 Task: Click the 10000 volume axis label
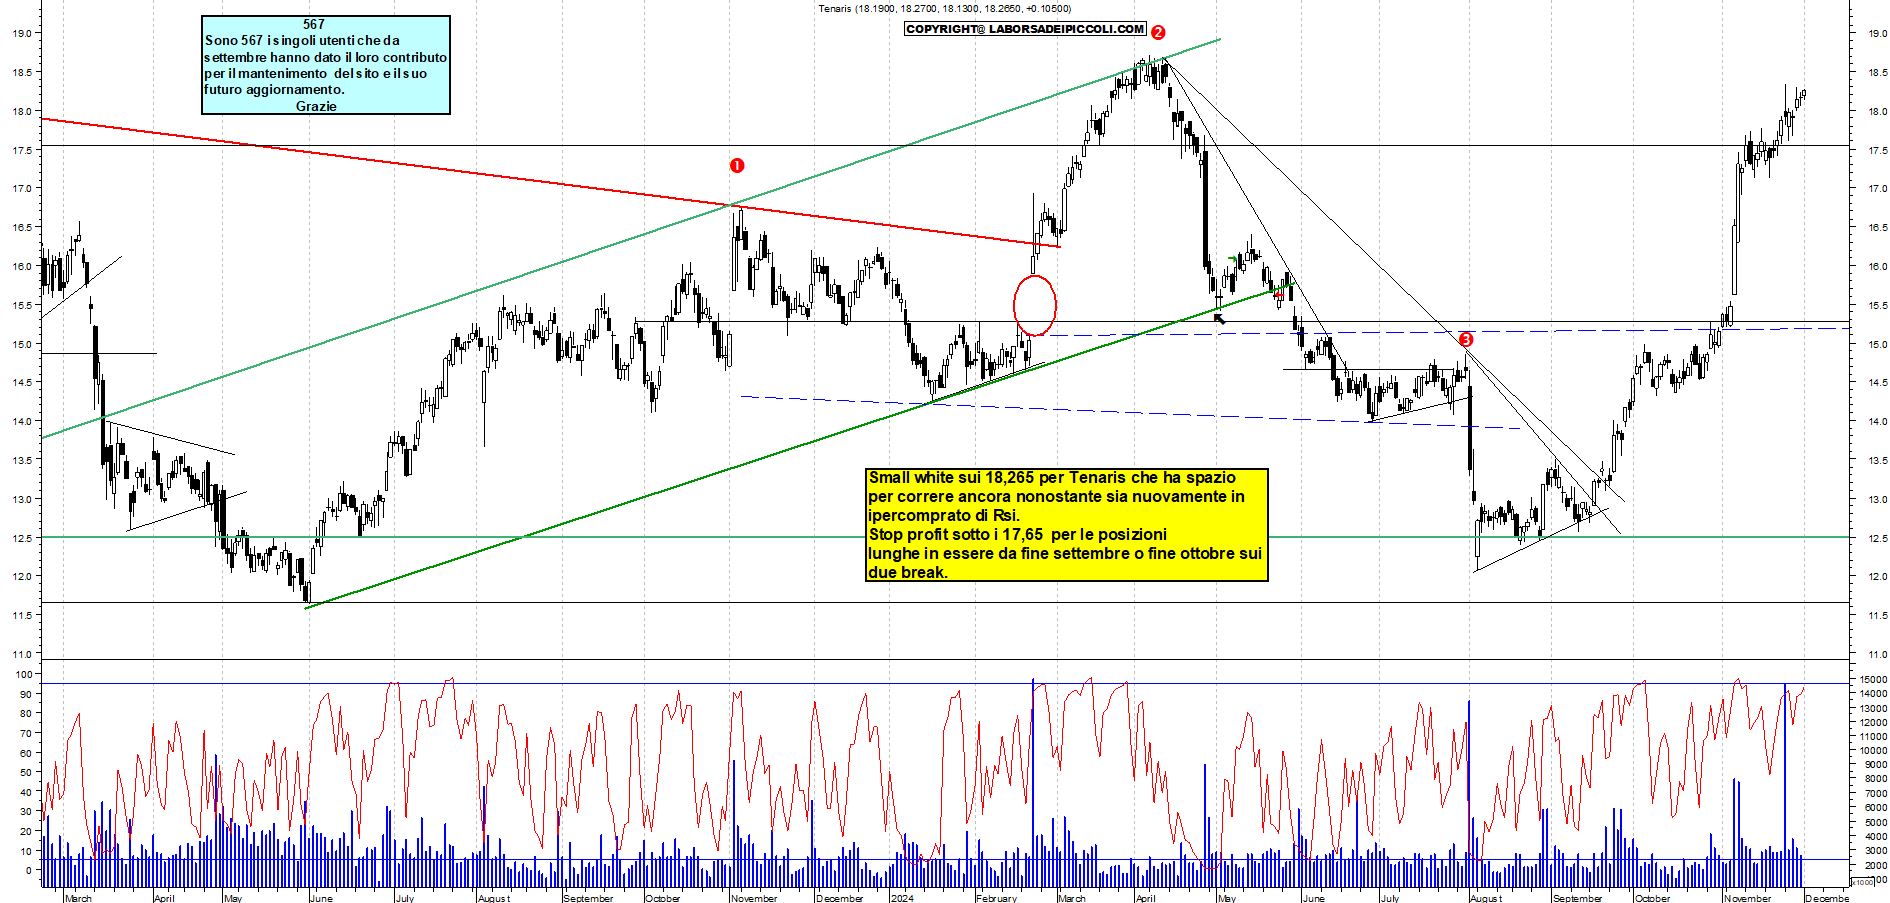pos(1873,750)
